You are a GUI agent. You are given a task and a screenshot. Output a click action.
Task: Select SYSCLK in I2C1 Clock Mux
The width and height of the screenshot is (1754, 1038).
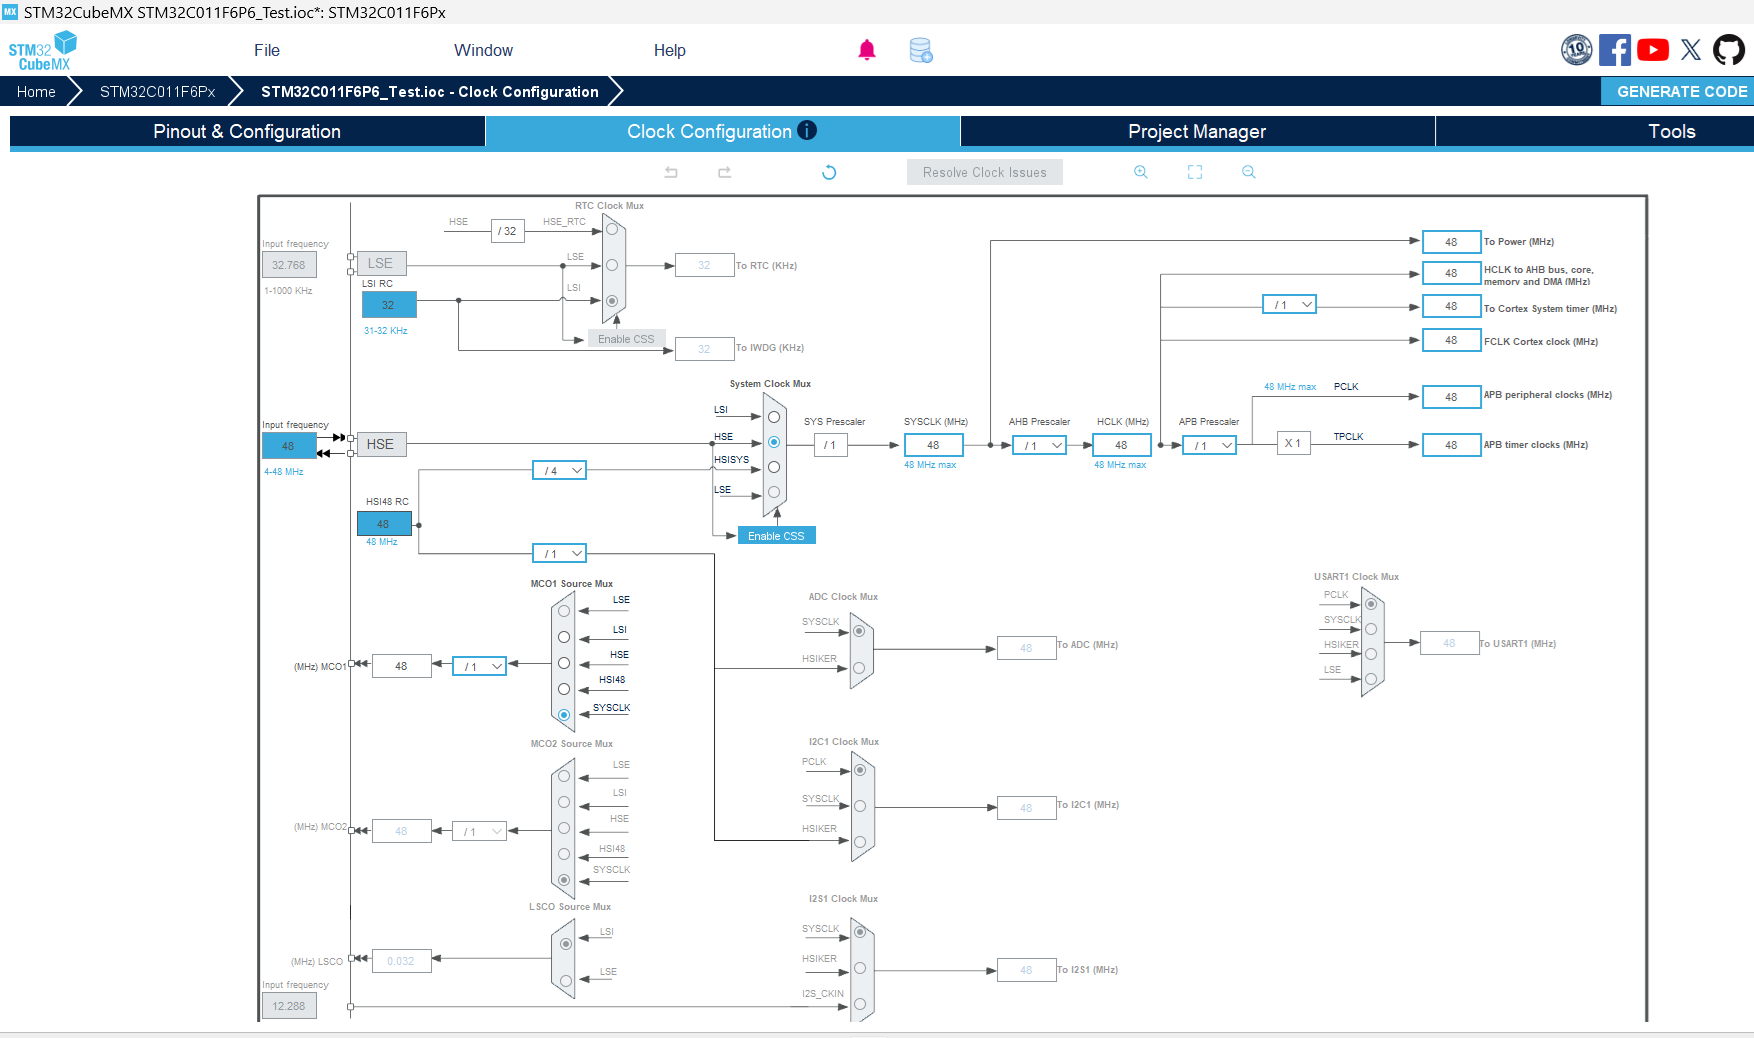(860, 806)
